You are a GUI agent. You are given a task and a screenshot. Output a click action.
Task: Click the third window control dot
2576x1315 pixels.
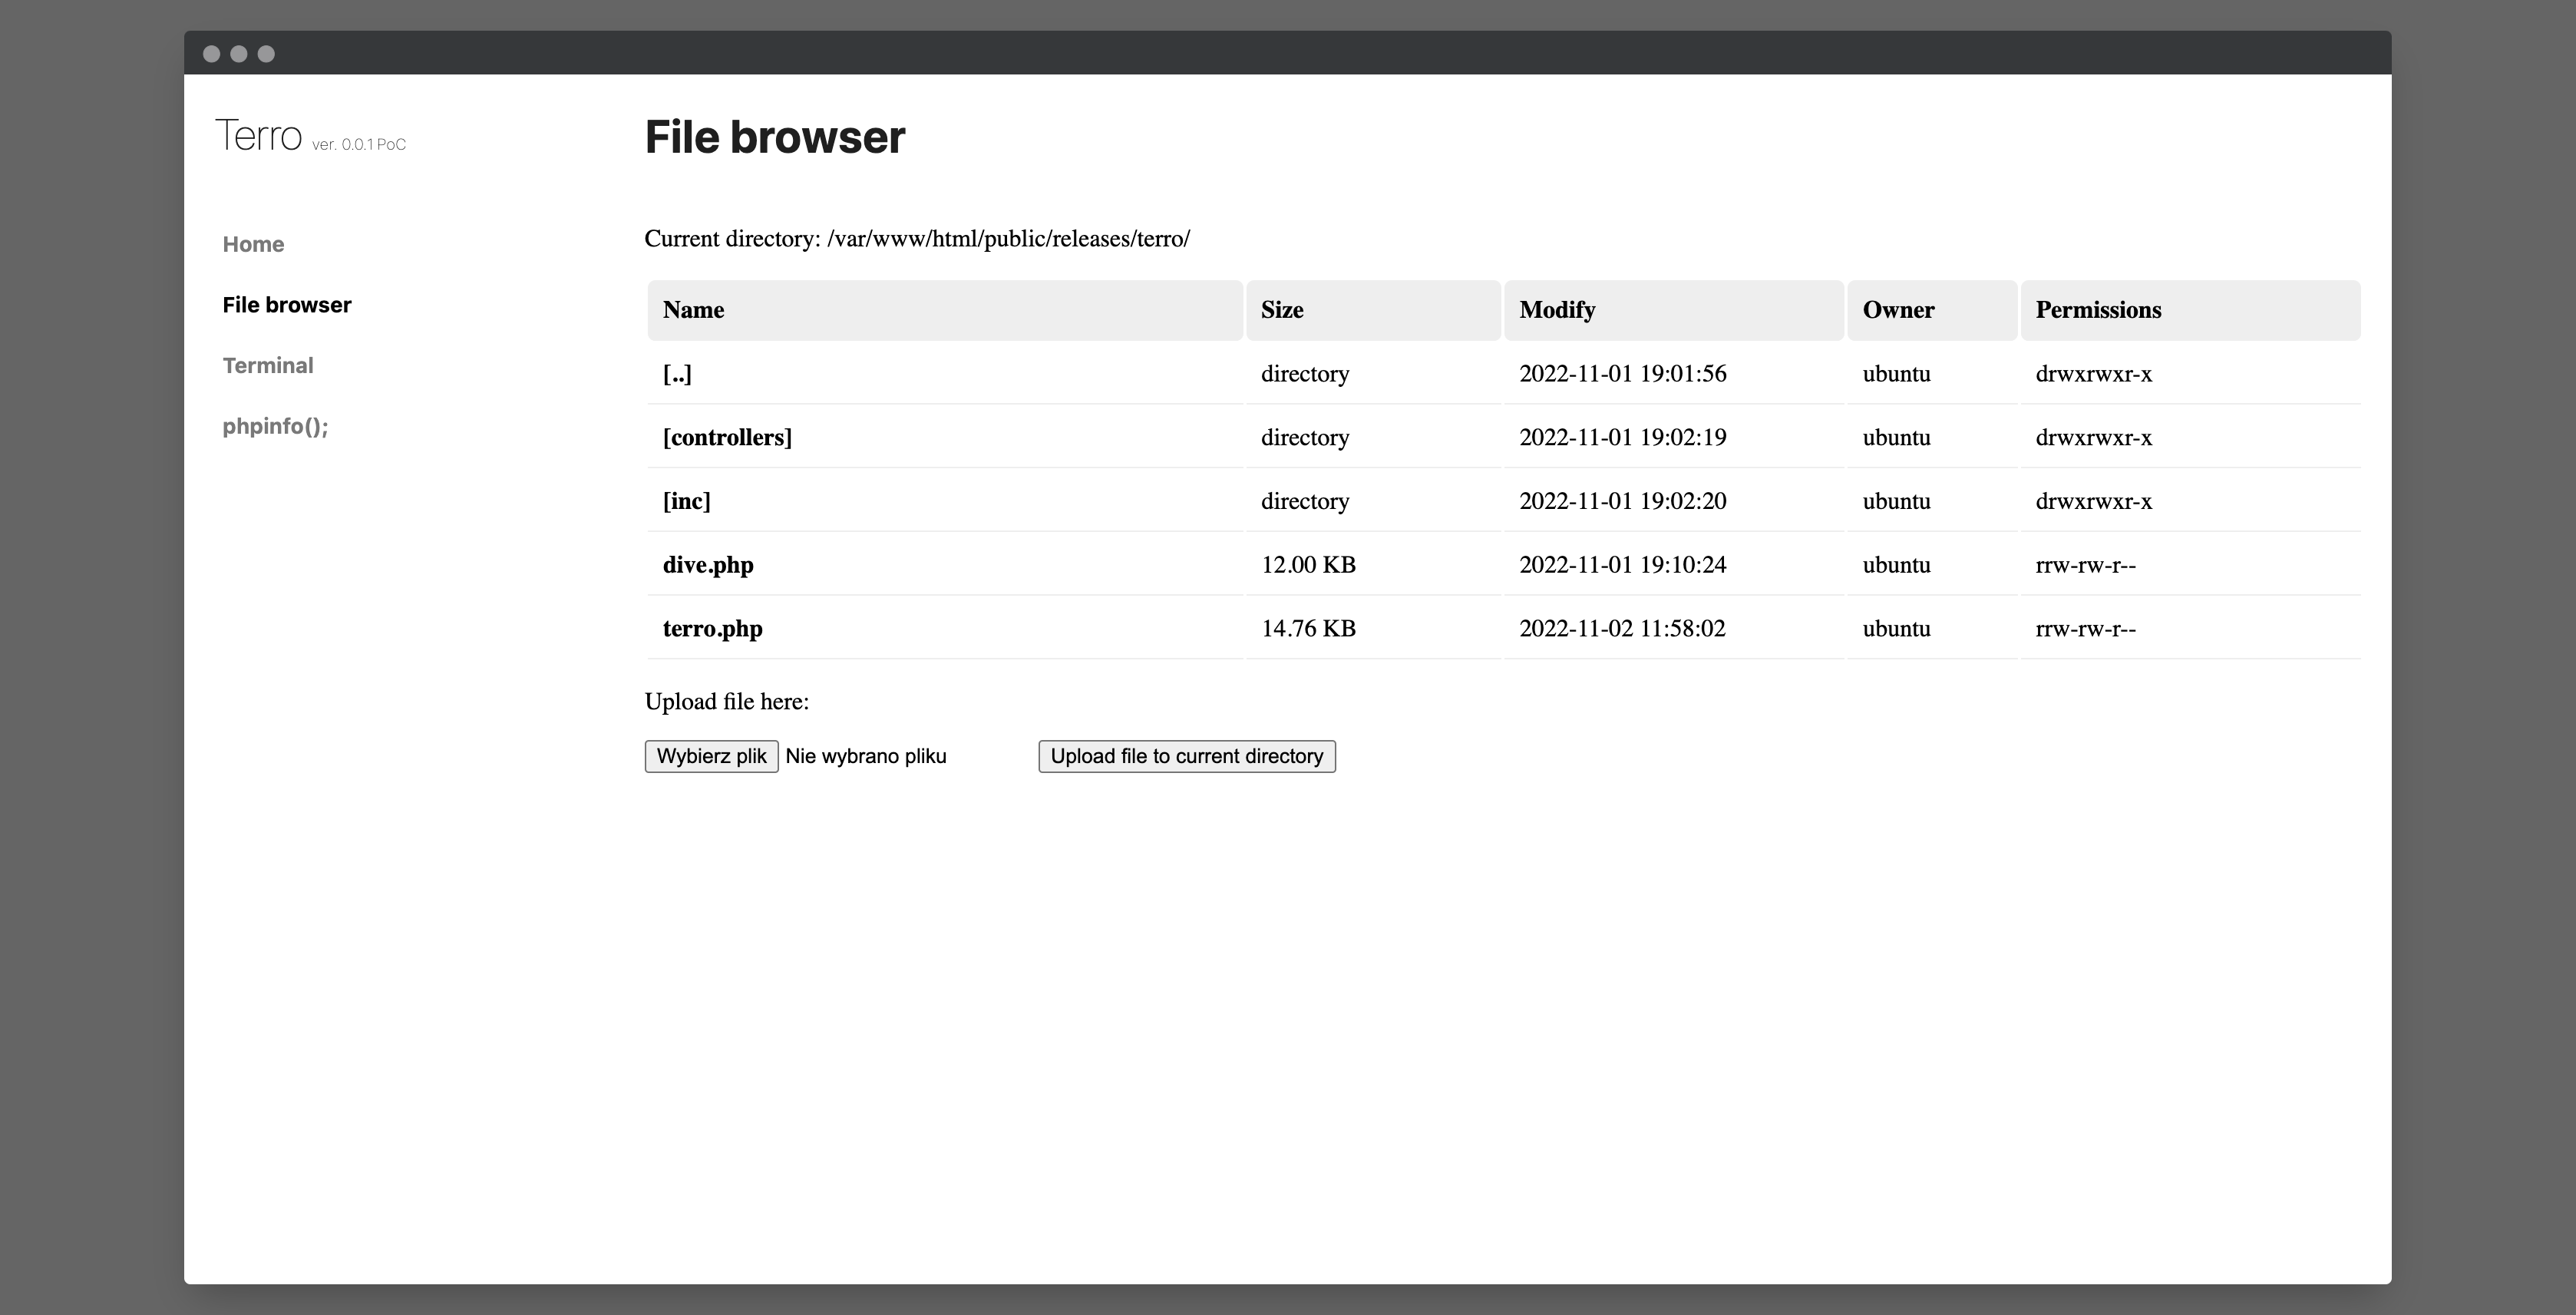[266, 54]
